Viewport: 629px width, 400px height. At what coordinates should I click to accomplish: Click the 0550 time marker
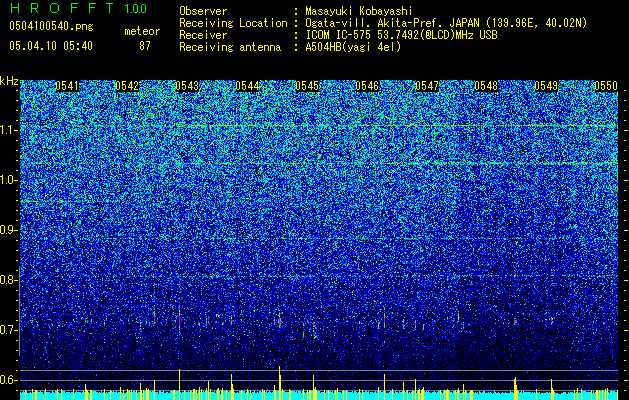(606, 86)
